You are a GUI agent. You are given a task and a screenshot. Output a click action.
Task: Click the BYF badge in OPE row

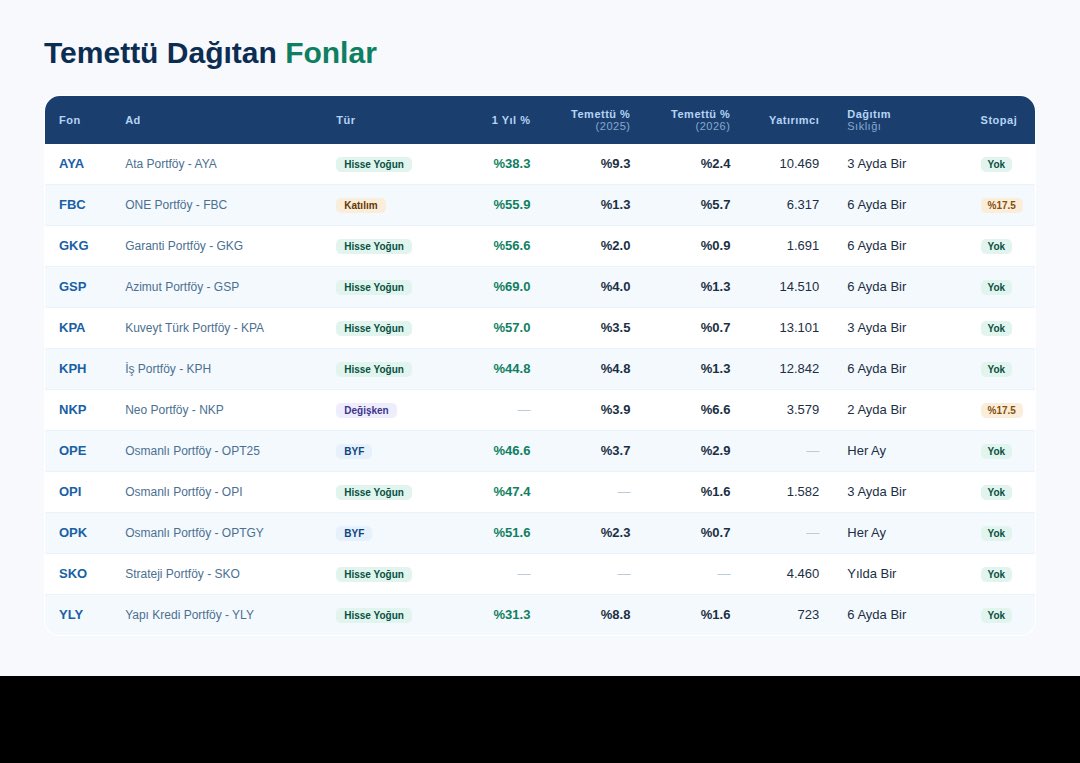354,451
